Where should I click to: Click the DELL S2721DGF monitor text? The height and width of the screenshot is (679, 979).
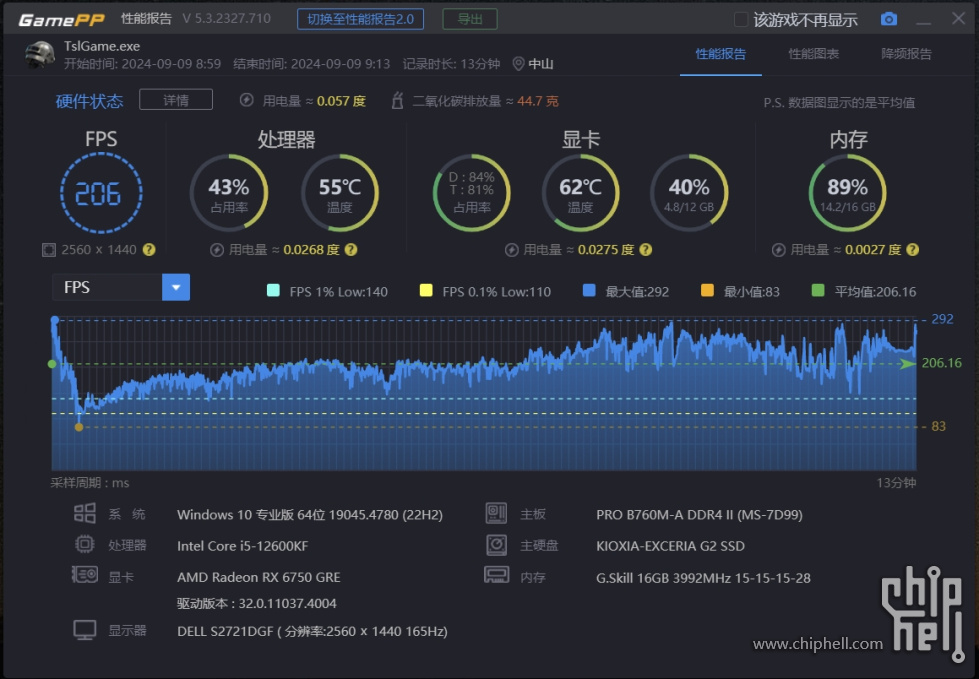click(312, 632)
